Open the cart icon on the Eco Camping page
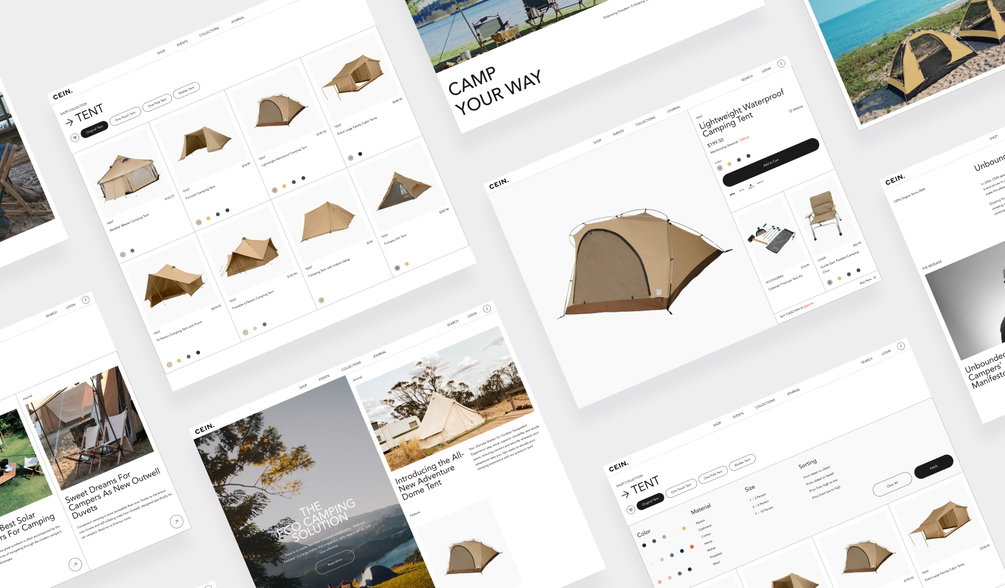This screenshot has width=1005, height=588. (x=486, y=308)
